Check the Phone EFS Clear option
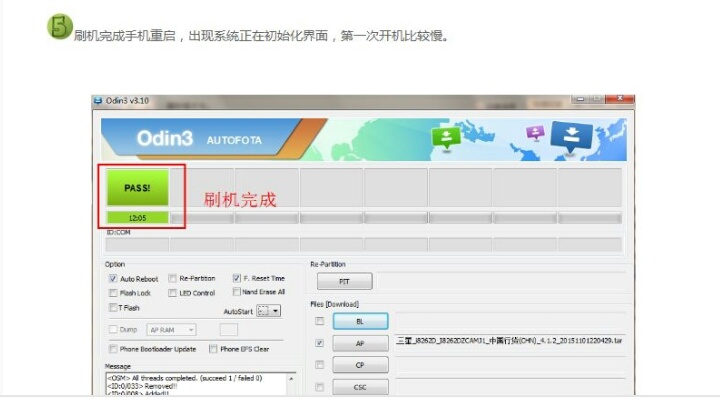This screenshot has height=402, width=720. (x=213, y=349)
